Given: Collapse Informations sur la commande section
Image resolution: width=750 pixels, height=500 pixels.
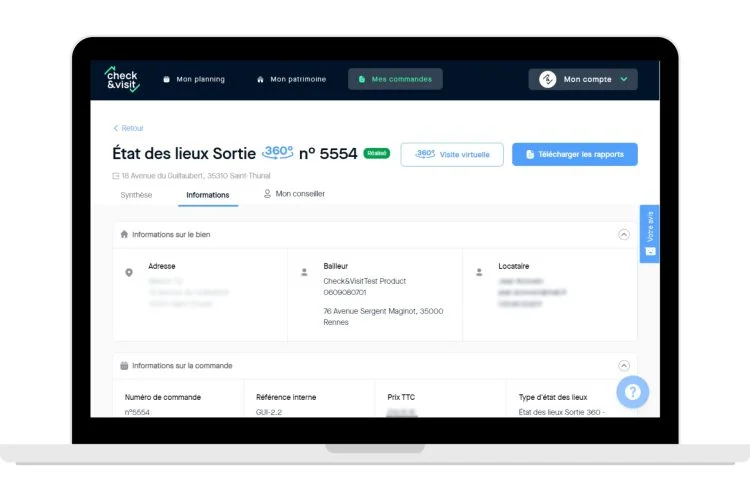Looking at the screenshot, I should (x=624, y=366).
